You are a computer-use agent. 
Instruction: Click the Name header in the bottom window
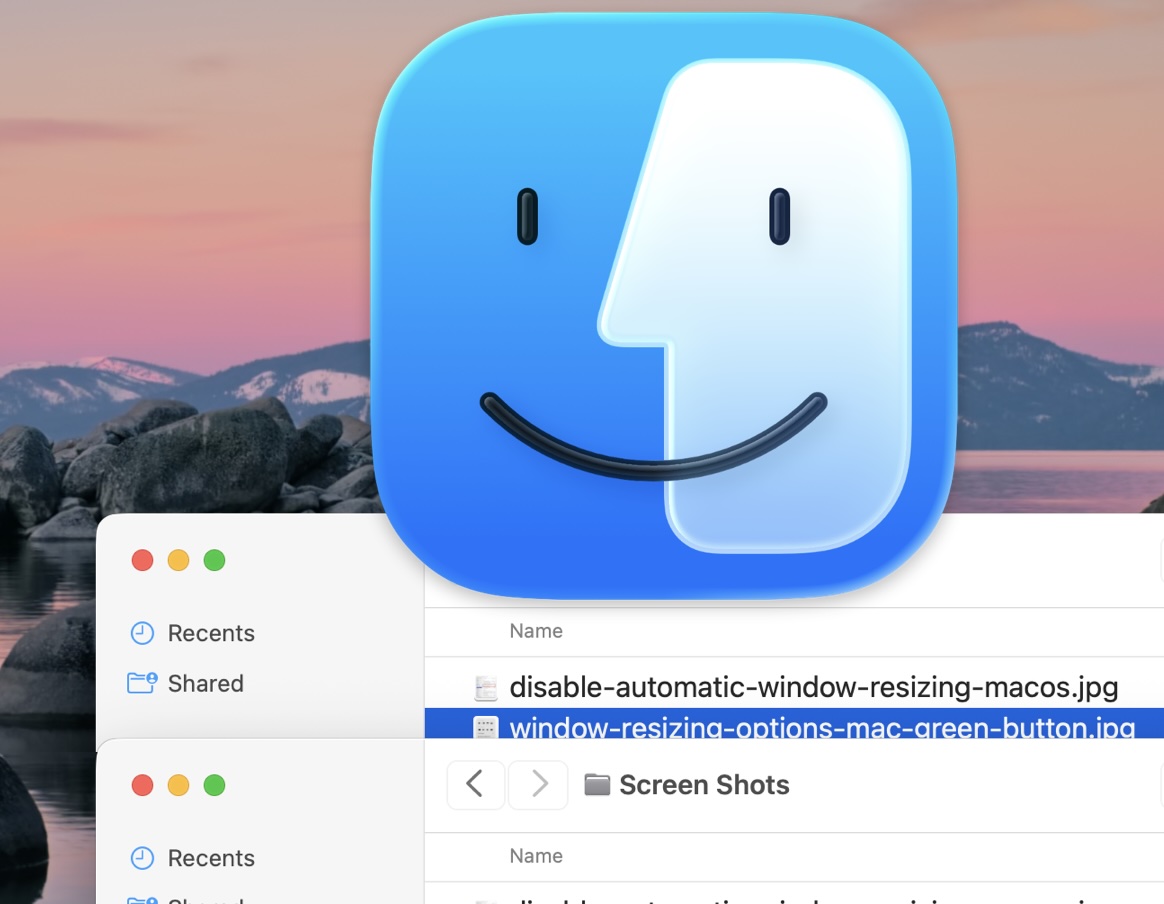click(536, 856)
